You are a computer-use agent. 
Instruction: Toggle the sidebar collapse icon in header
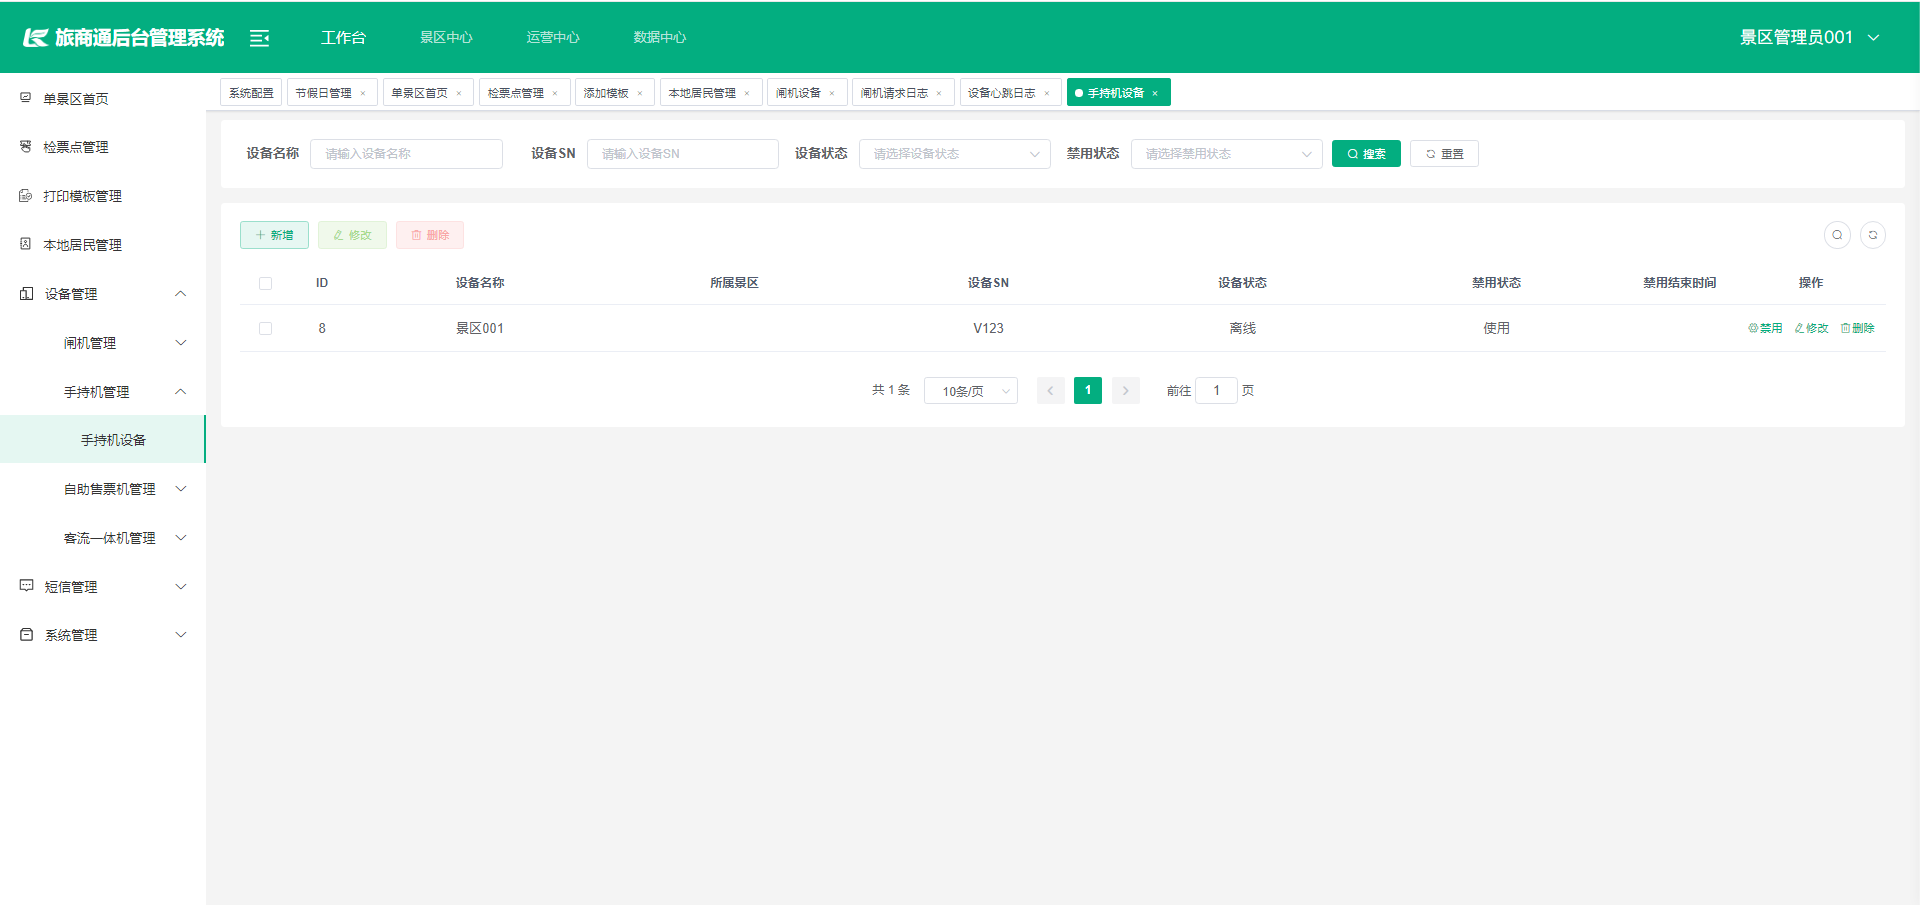click(x=259, y=38)
